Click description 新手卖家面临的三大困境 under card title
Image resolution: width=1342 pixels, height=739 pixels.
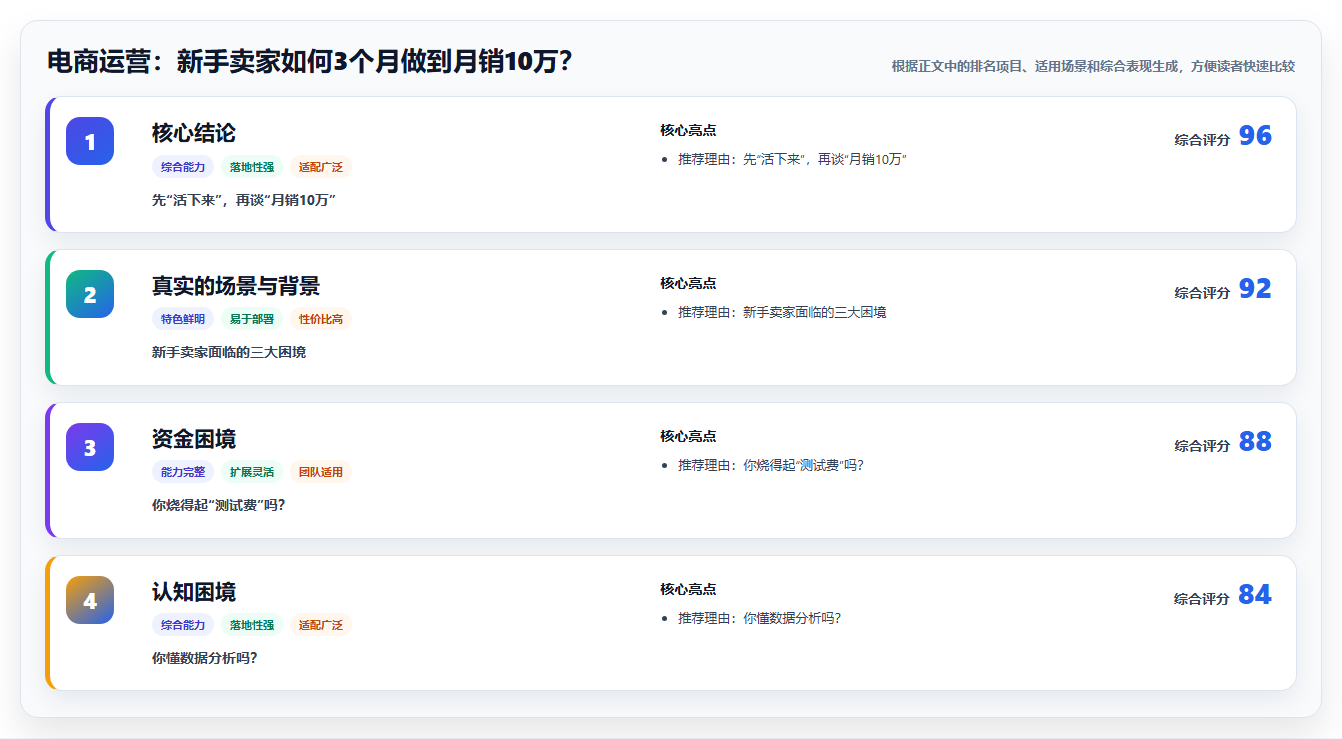pos(229,352)
